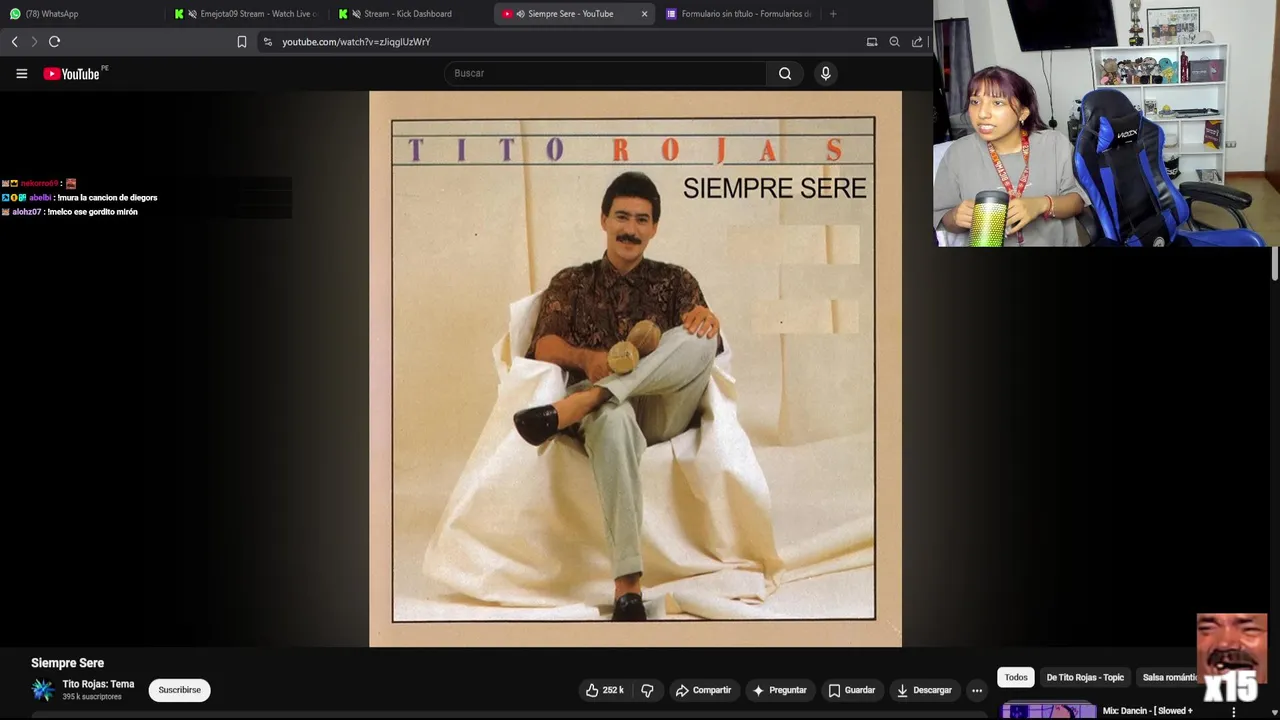Click the Descargar download button
The image size is (1280, 720).
(x=924, y=690)
